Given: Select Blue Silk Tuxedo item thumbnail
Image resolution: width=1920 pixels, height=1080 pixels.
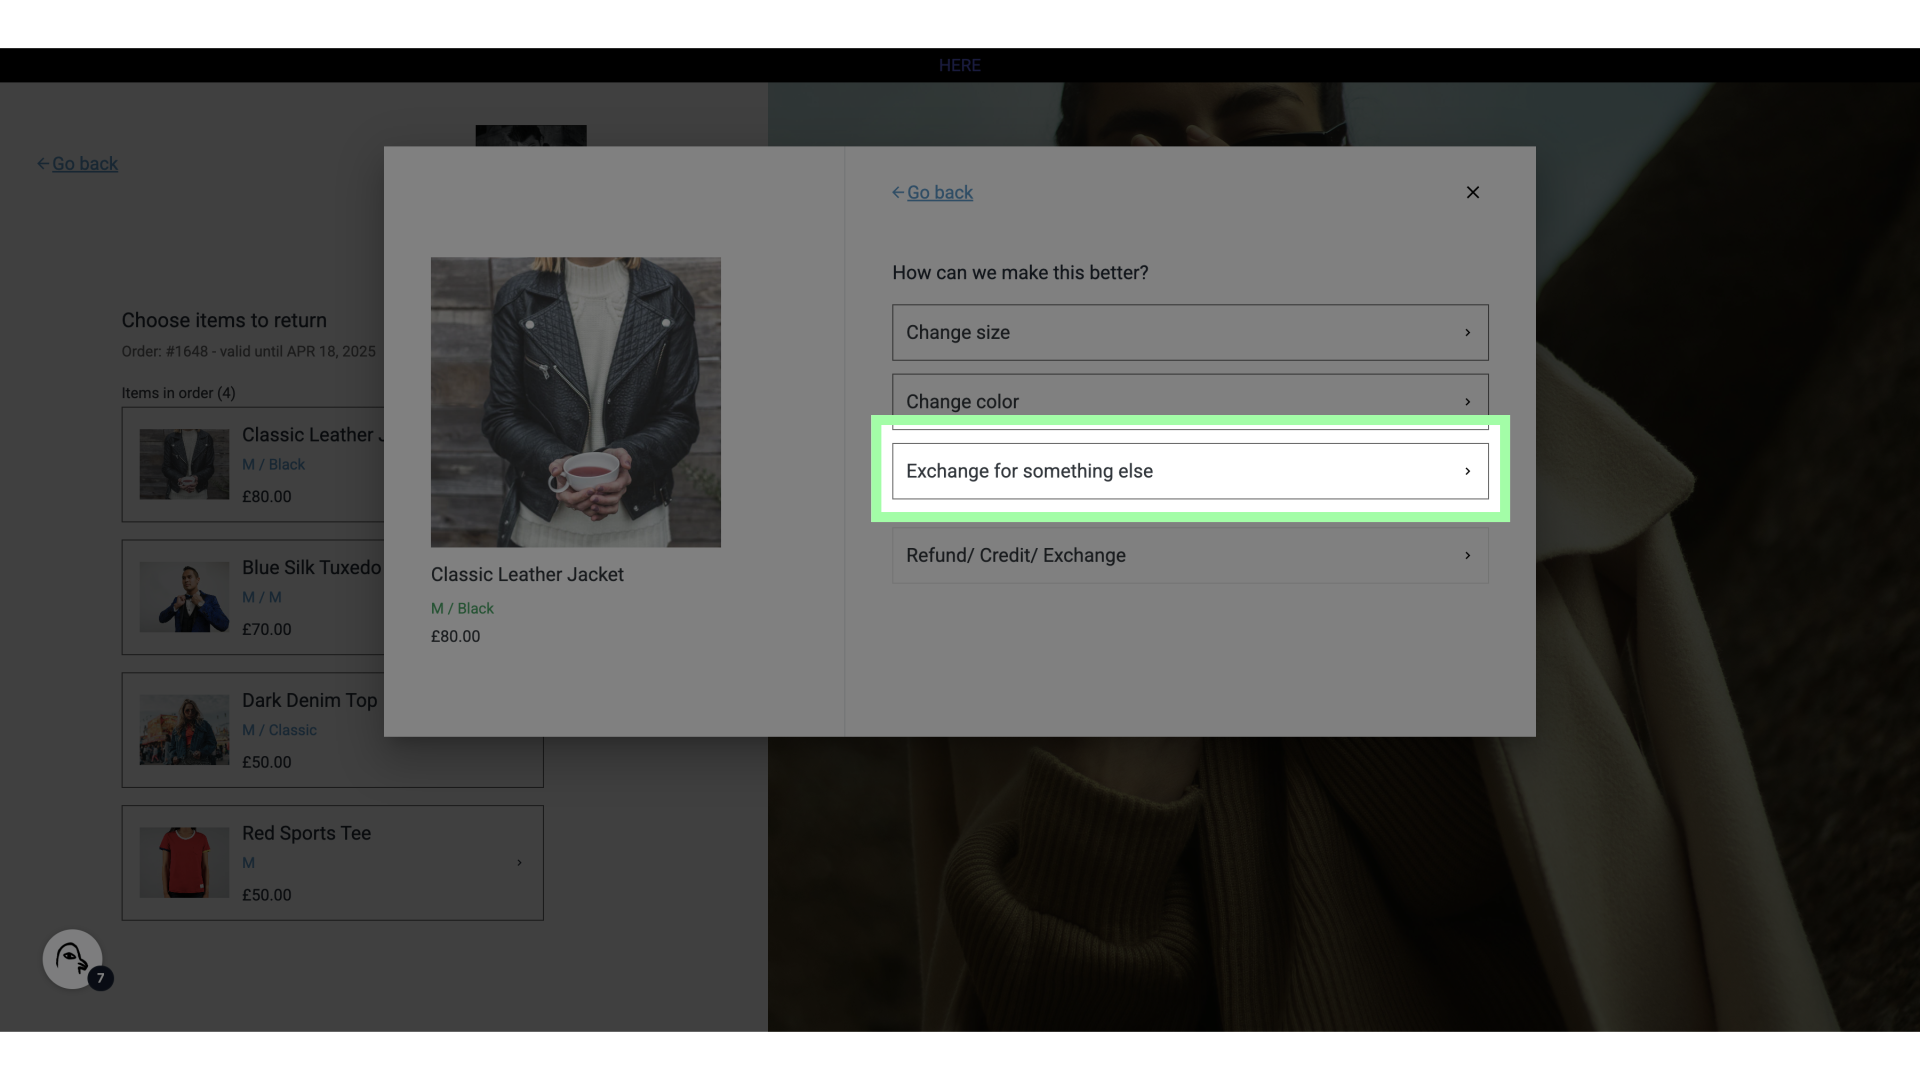Looking at the screenshot, I should pyautogui.click(x=184, y=597).
